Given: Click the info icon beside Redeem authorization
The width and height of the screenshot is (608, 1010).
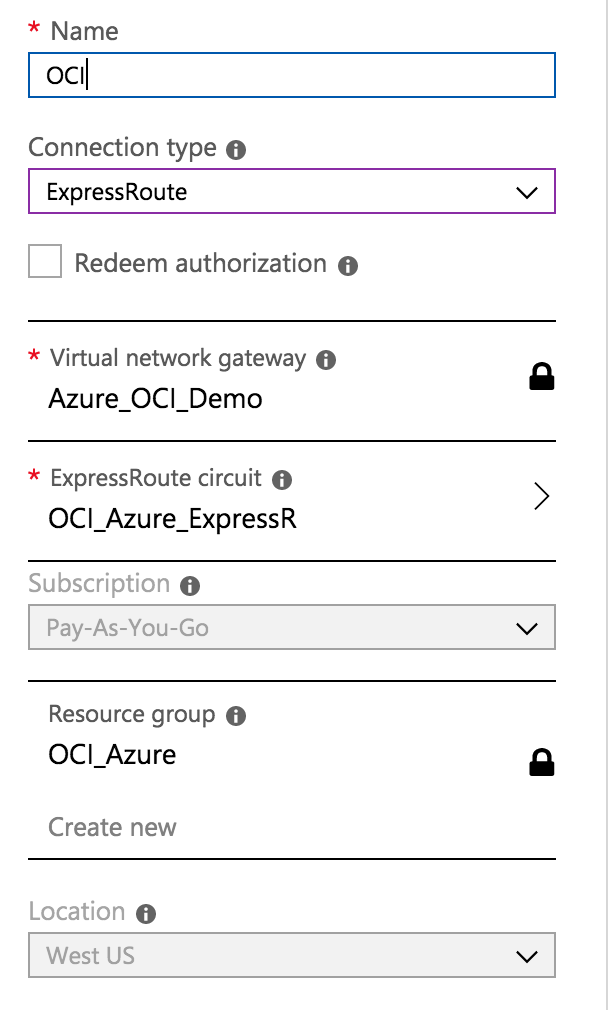Looking at the screenshot, I should (x=346, y=264).
